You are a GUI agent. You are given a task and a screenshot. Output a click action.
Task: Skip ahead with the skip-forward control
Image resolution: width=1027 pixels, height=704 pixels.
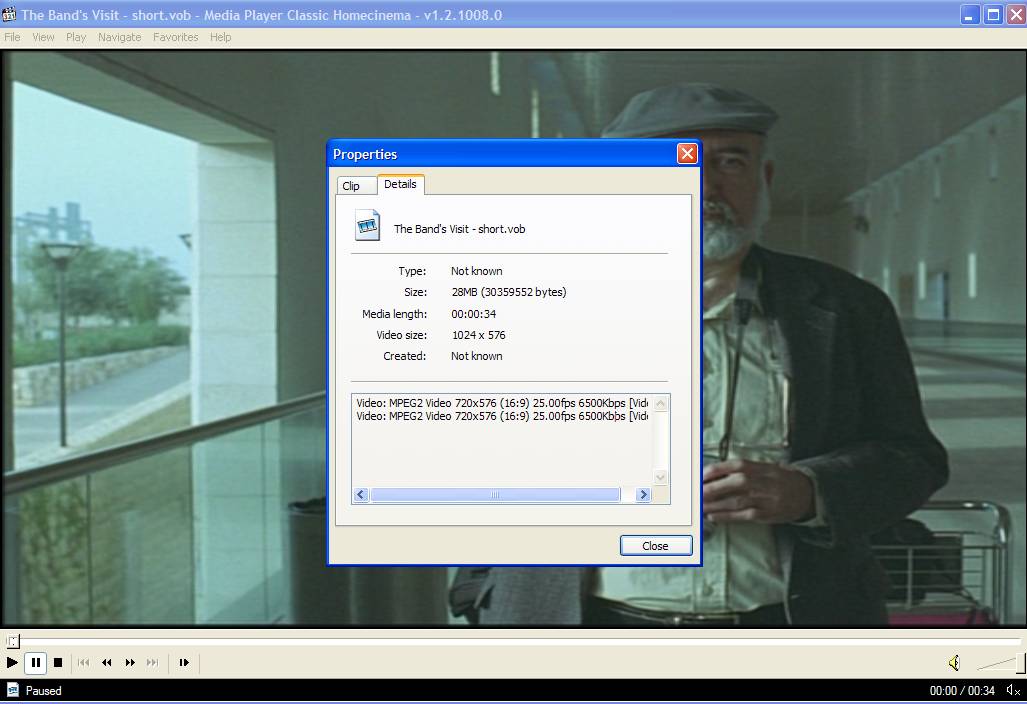click(152, 663)
